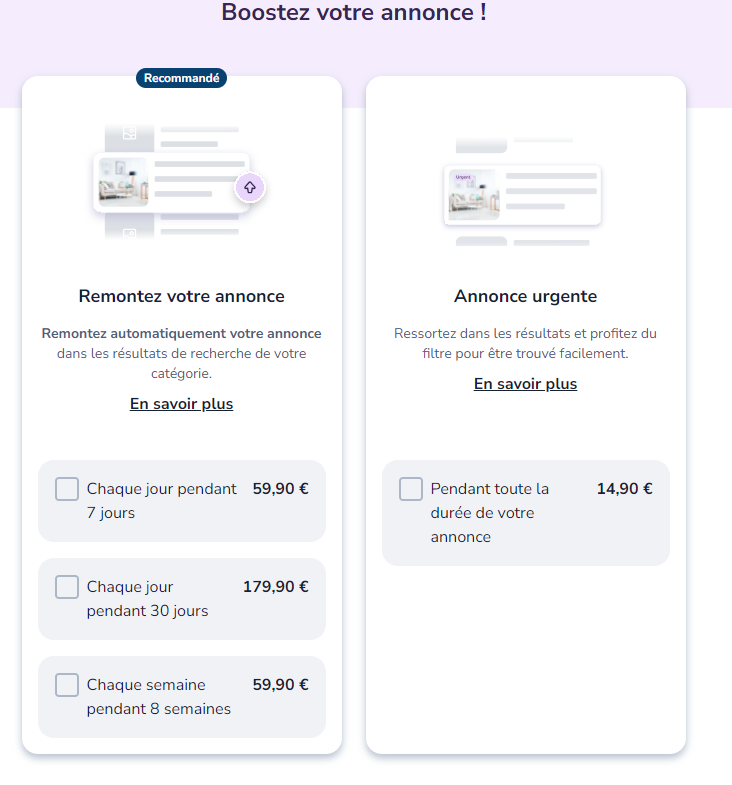Open 'En savoir plus' under Annonce urgente
This screenshot has height=785, width=732.
click(525, 384)
